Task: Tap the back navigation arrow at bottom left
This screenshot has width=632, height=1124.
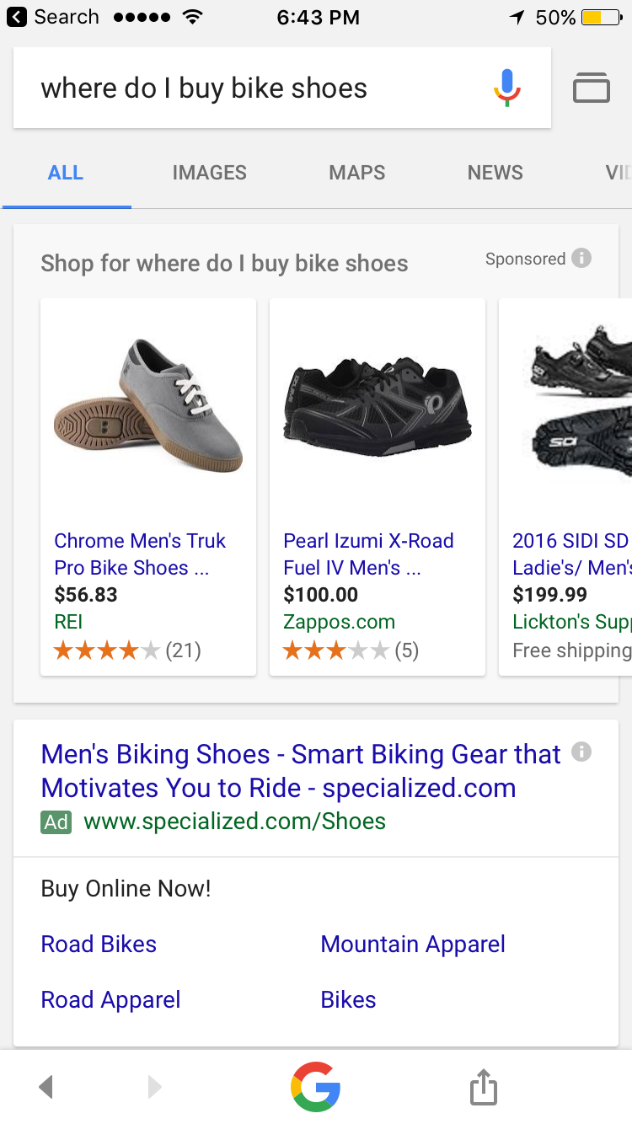Action: pyautogui.click(x=46, y=1087)
